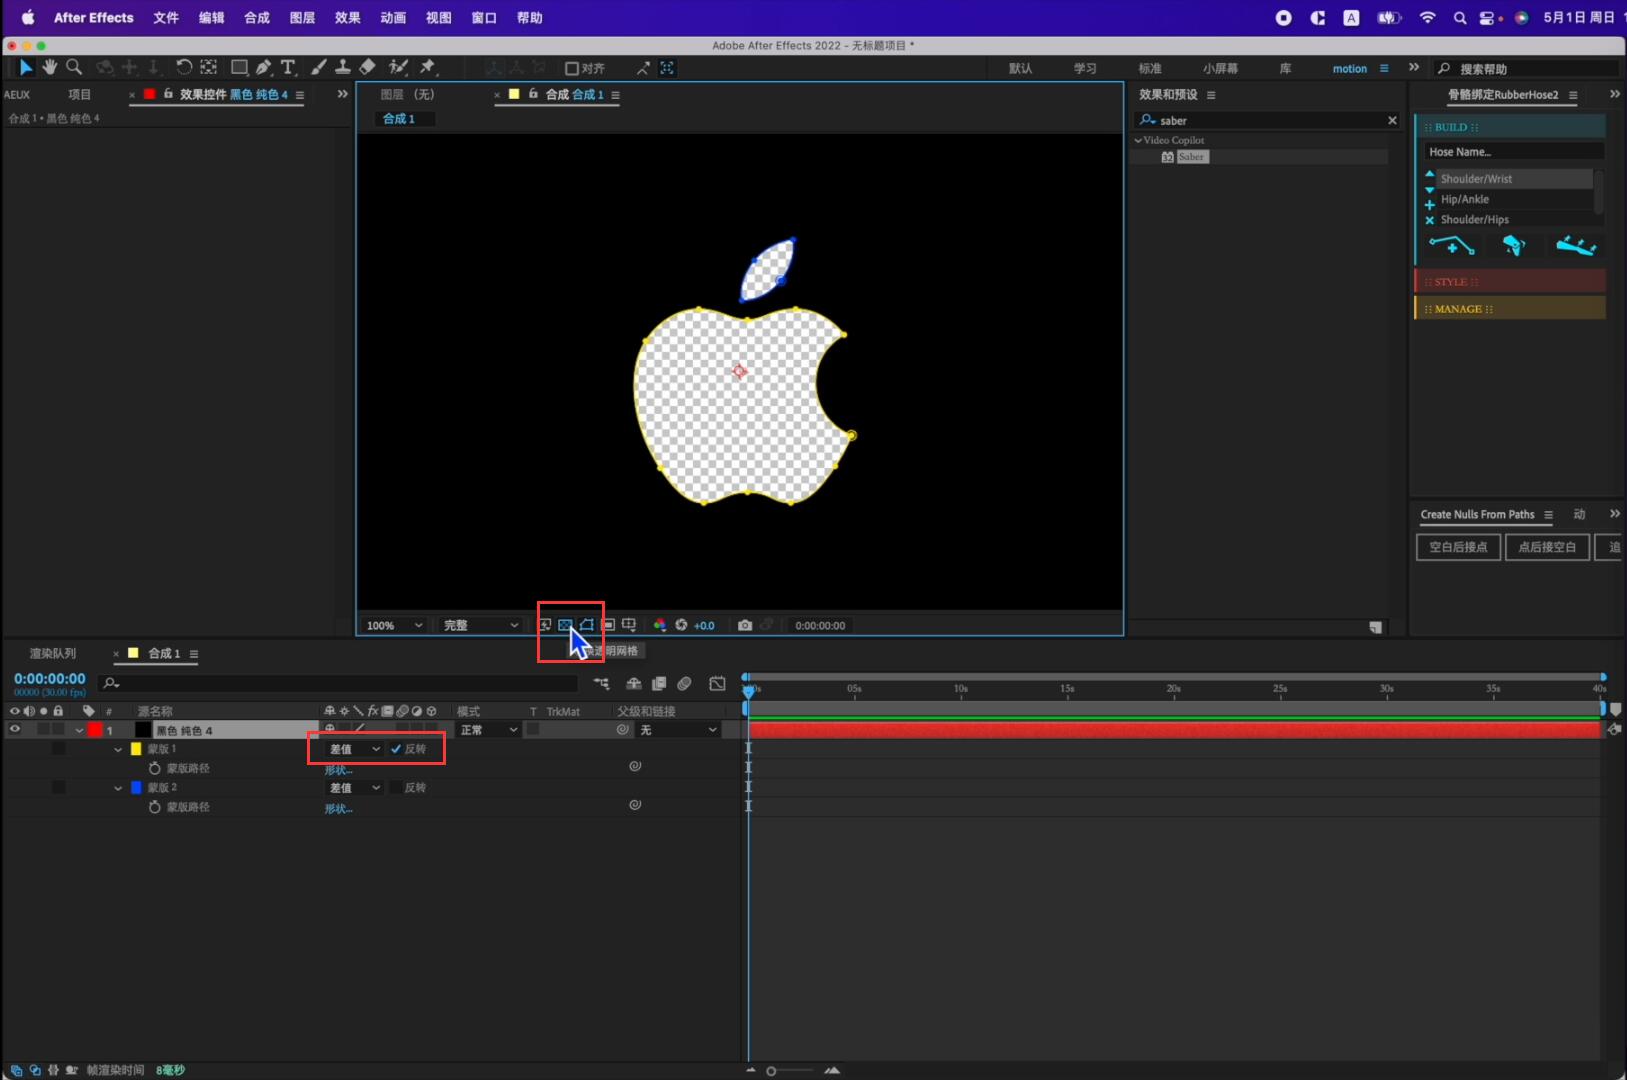Select the Zoom magnifier tool
The image size is (1627, 1080).
[74, 67]
